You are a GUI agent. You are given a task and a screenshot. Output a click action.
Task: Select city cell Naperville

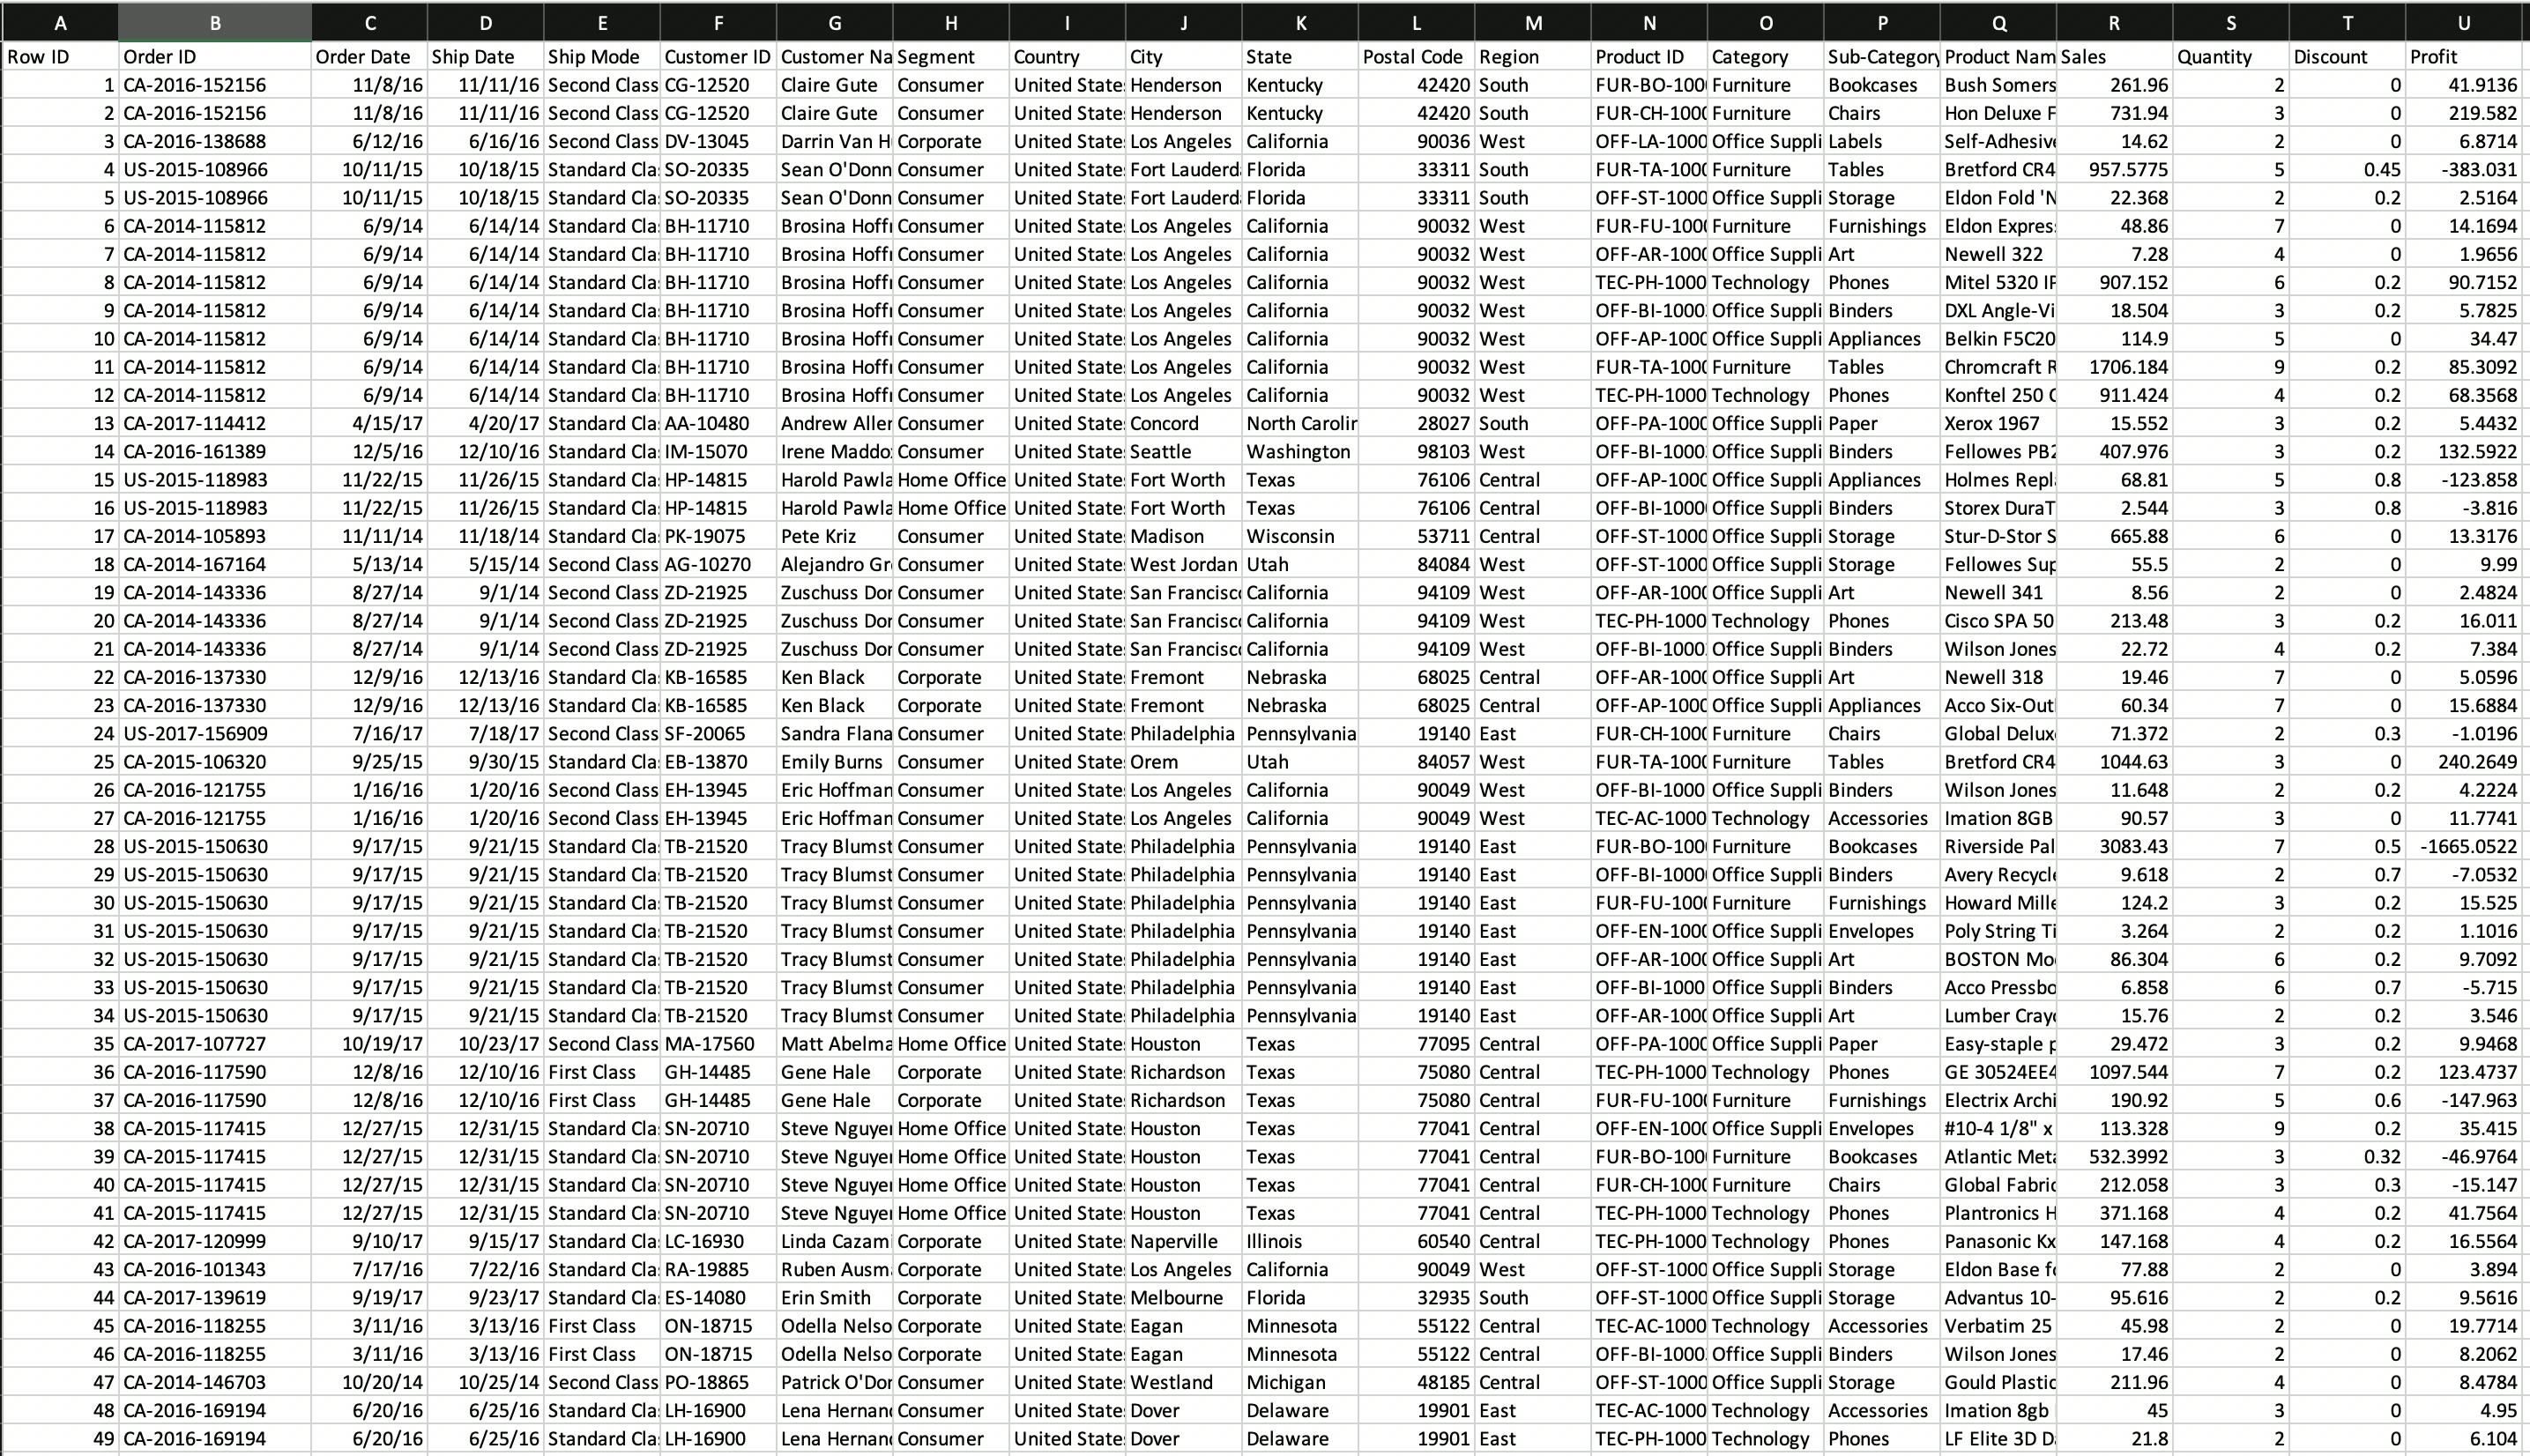(x=1184, y=1241)
